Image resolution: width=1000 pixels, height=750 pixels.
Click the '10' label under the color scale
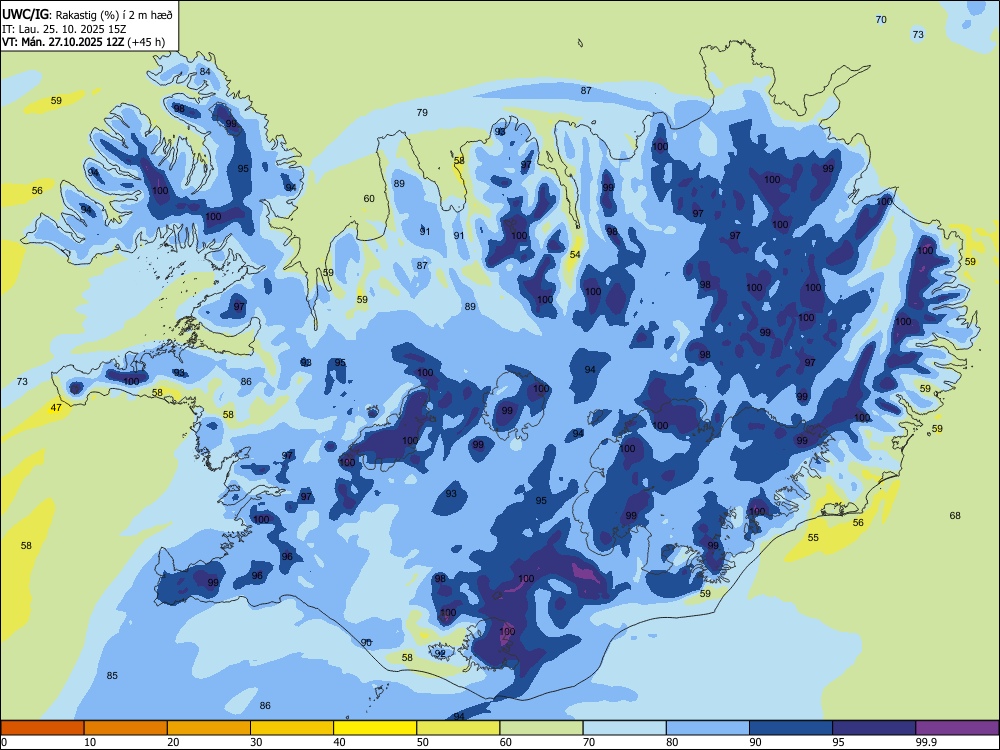(x=90, y=742)
